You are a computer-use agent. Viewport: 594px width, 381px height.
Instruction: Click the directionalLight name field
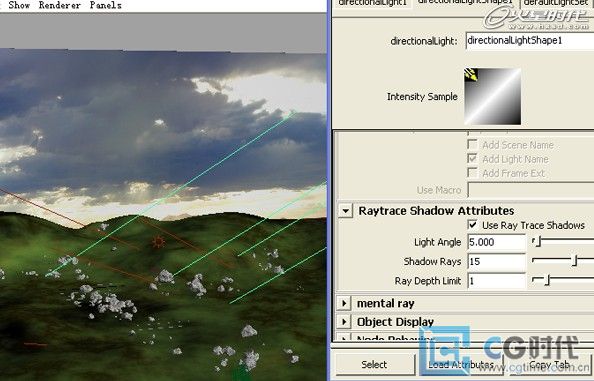click(x=530, y=41)
